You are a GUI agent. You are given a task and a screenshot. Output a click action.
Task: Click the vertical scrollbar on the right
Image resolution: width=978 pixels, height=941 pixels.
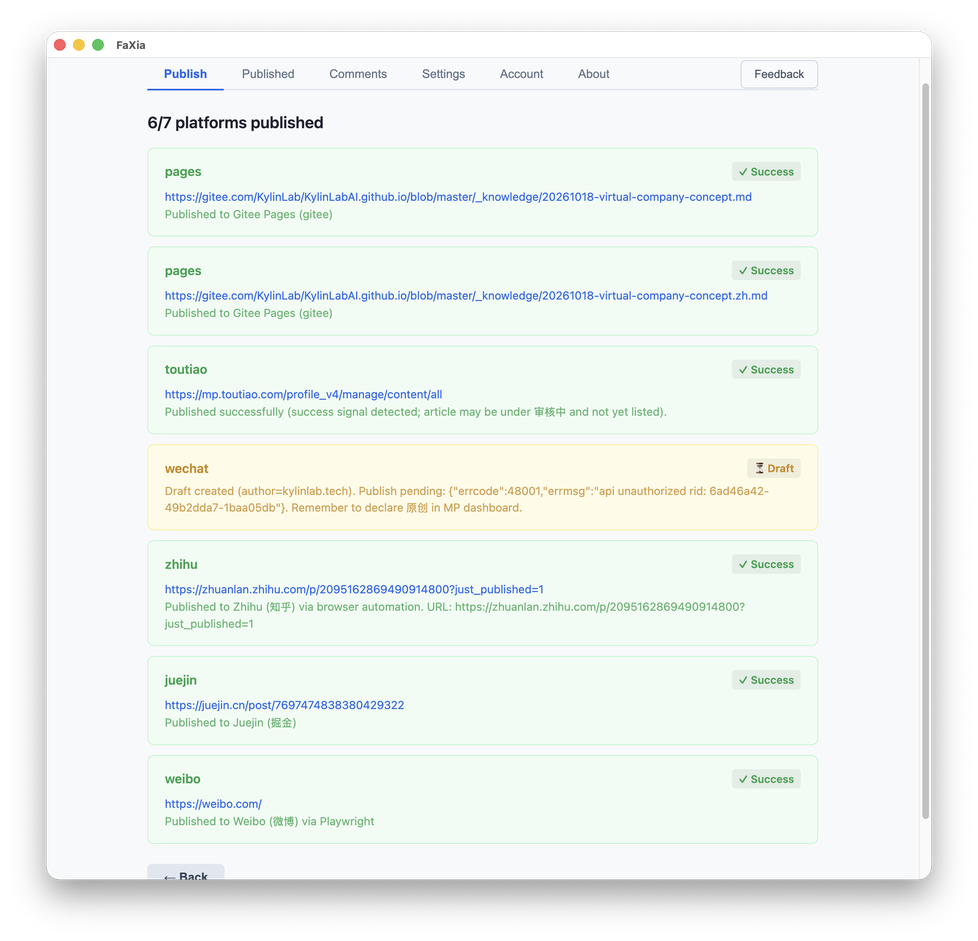tap(926, 450)
